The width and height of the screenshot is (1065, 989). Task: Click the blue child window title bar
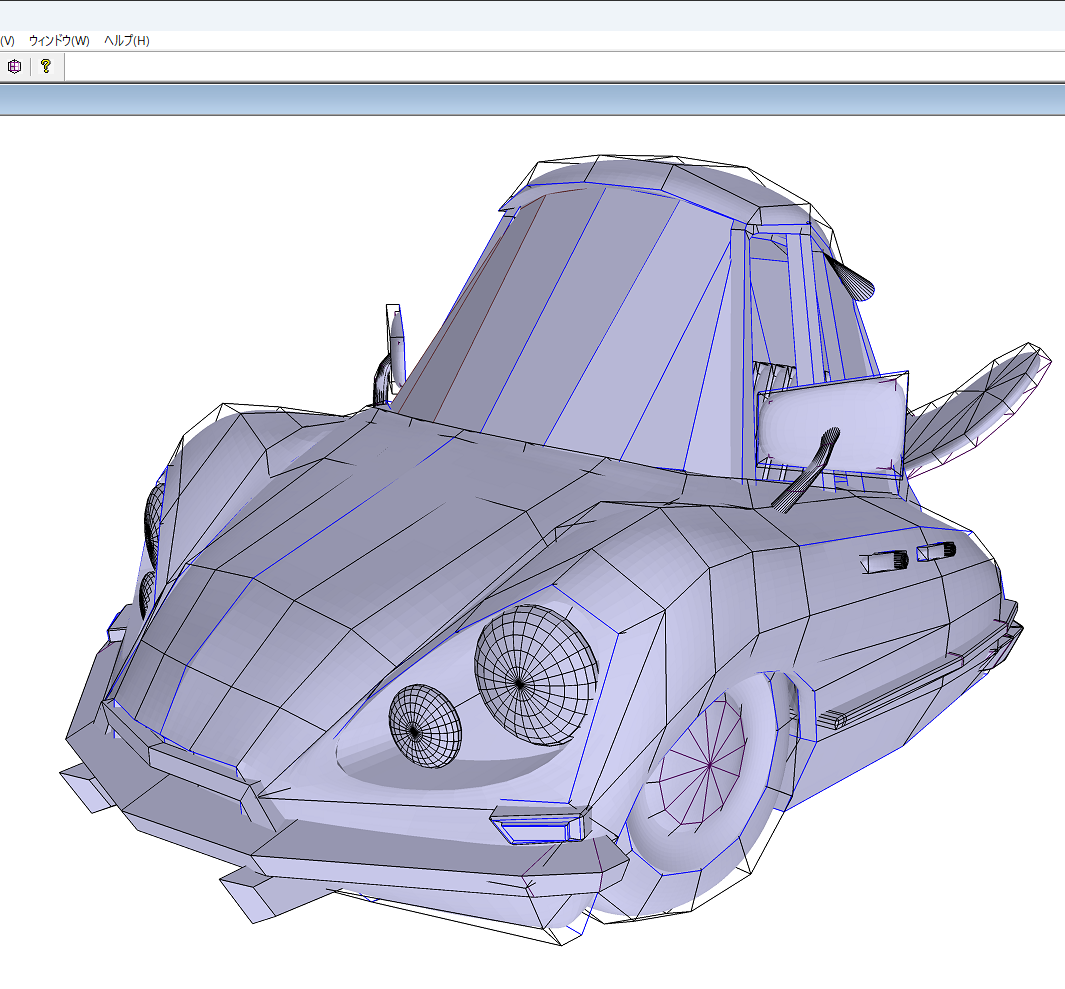pyautogui.click(x=532, y=100)
